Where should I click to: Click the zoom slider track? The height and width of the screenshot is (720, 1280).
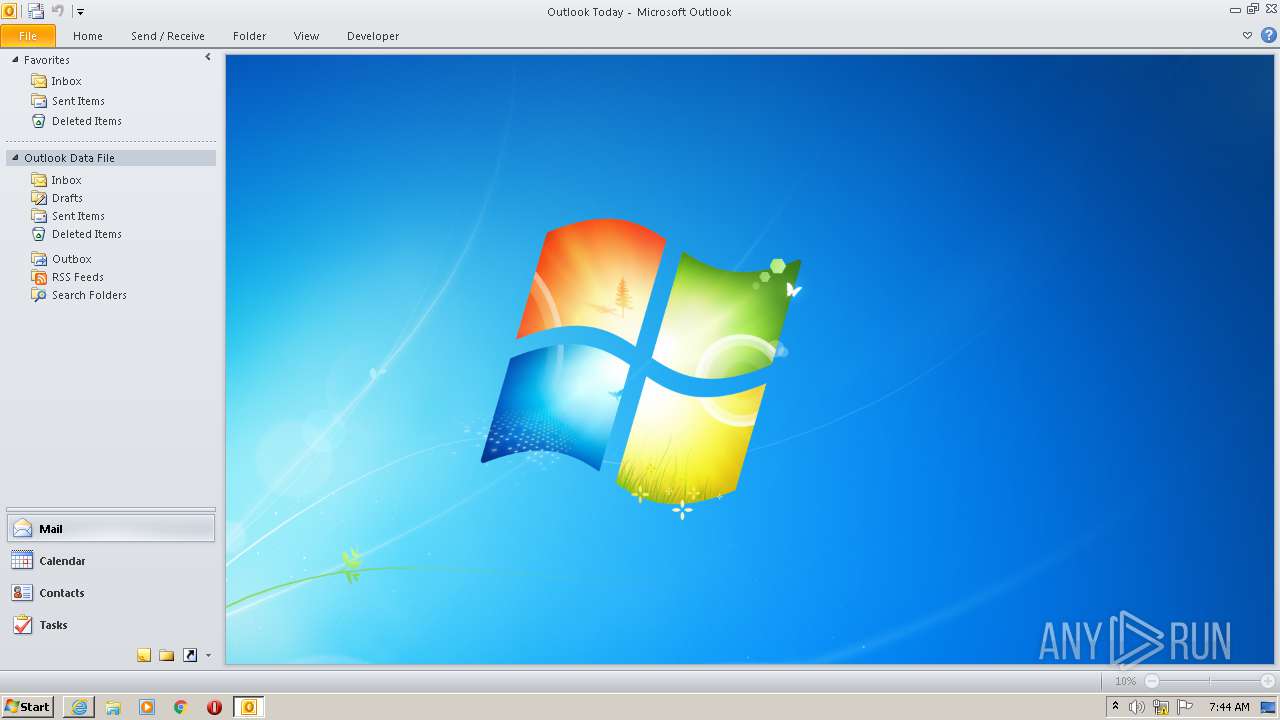pyautogui.click(x=1210, y=681)
